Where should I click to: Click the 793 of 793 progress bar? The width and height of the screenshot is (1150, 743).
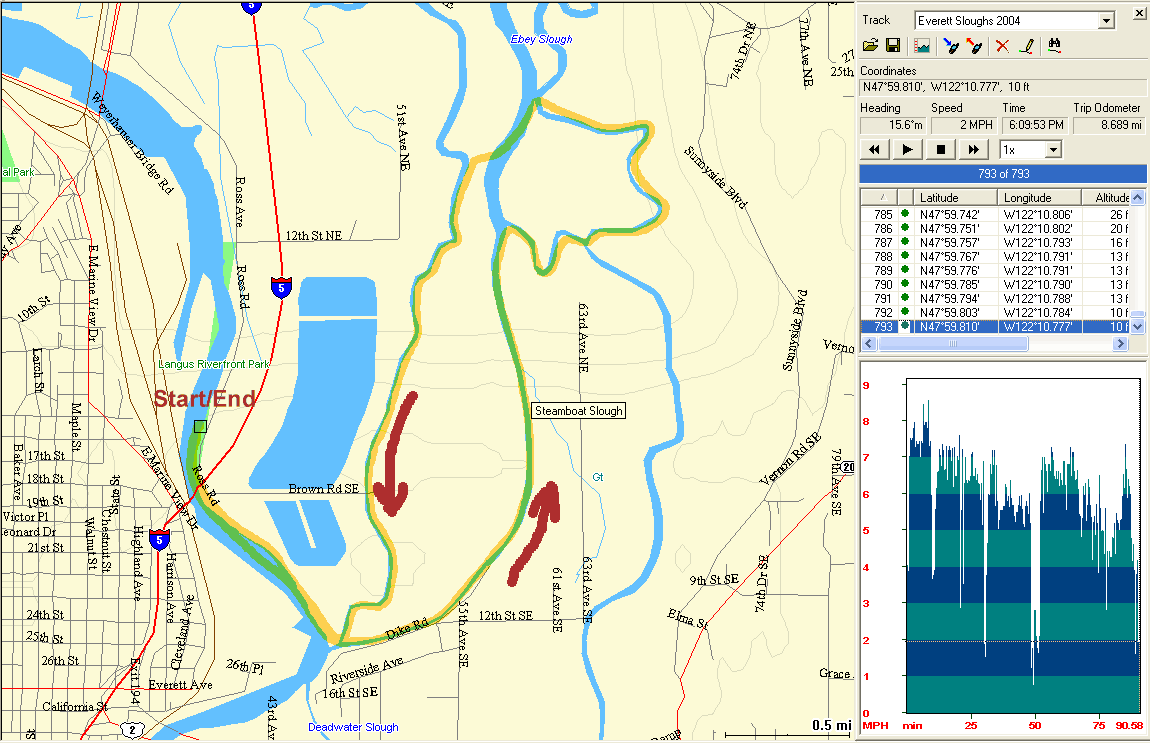point(1003,174)
